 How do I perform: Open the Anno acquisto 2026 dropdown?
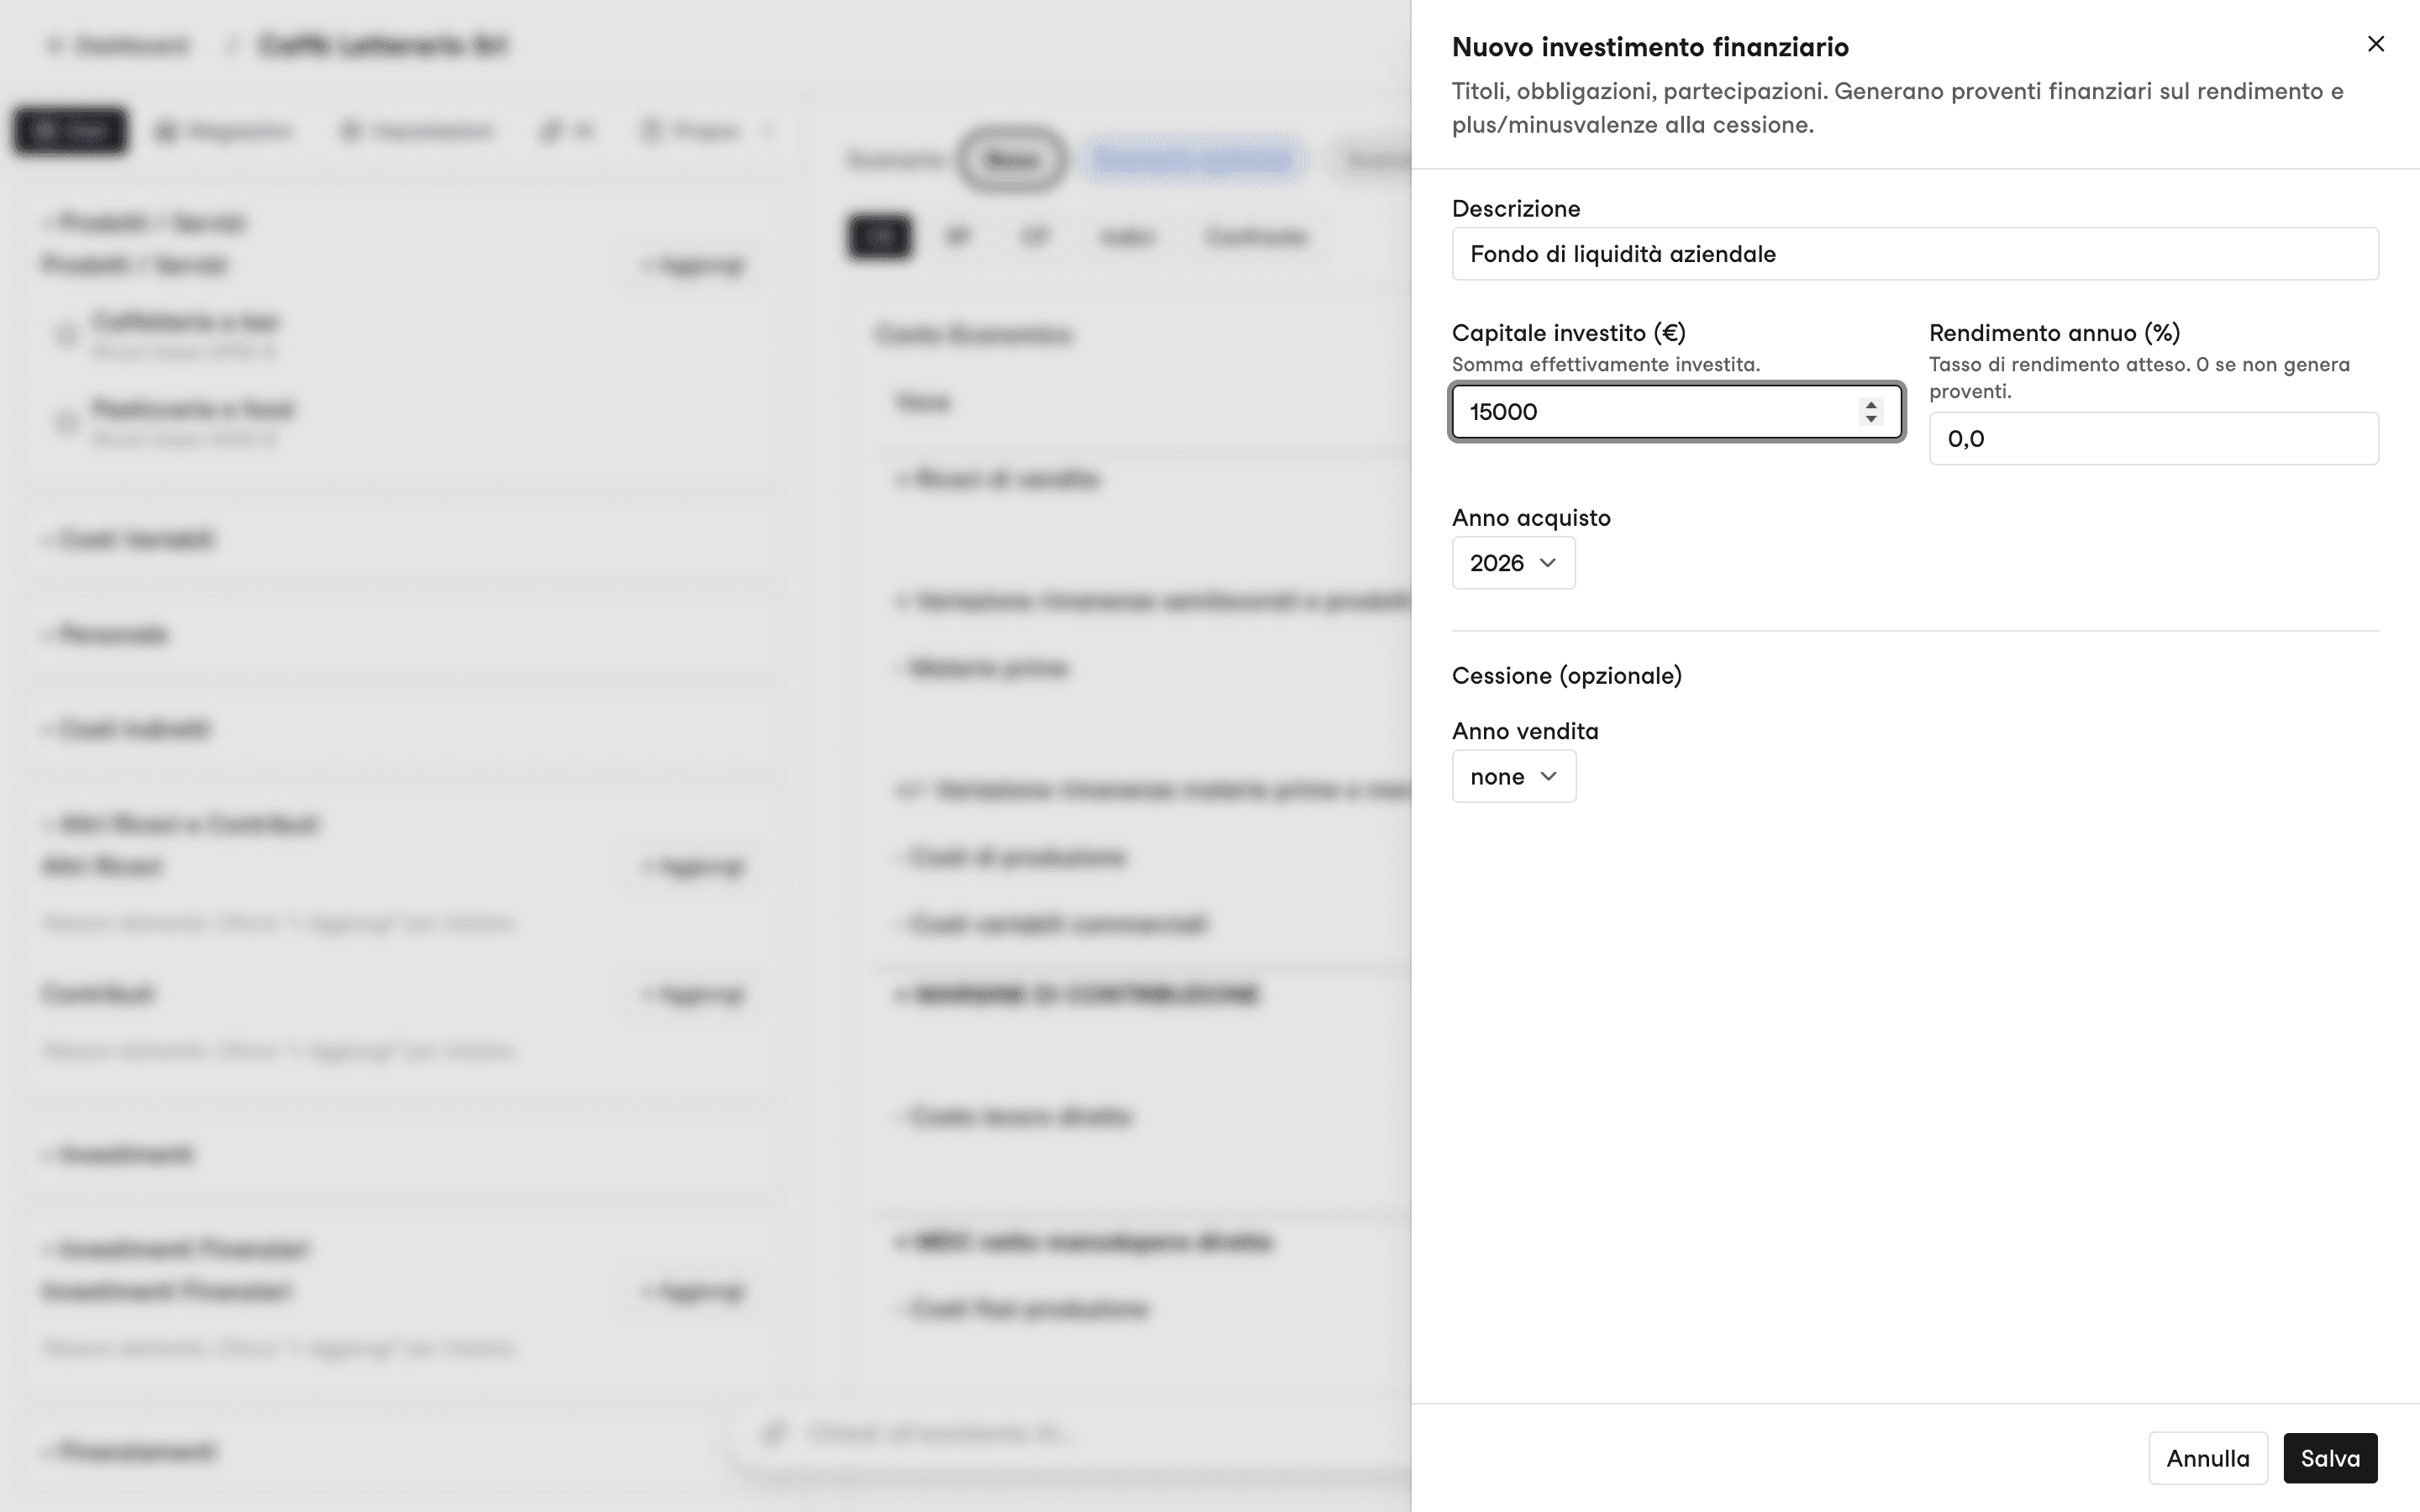tap(1513, 563)
